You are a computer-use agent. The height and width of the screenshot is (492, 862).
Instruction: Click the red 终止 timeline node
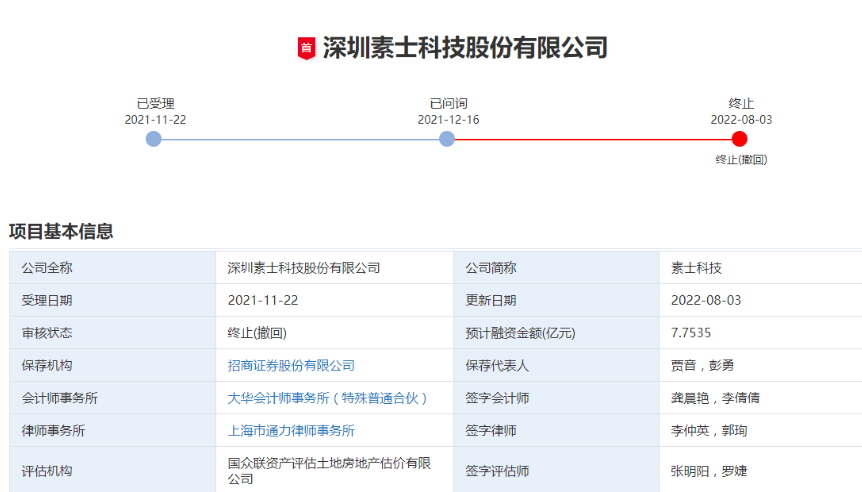[x=739, y=139]
